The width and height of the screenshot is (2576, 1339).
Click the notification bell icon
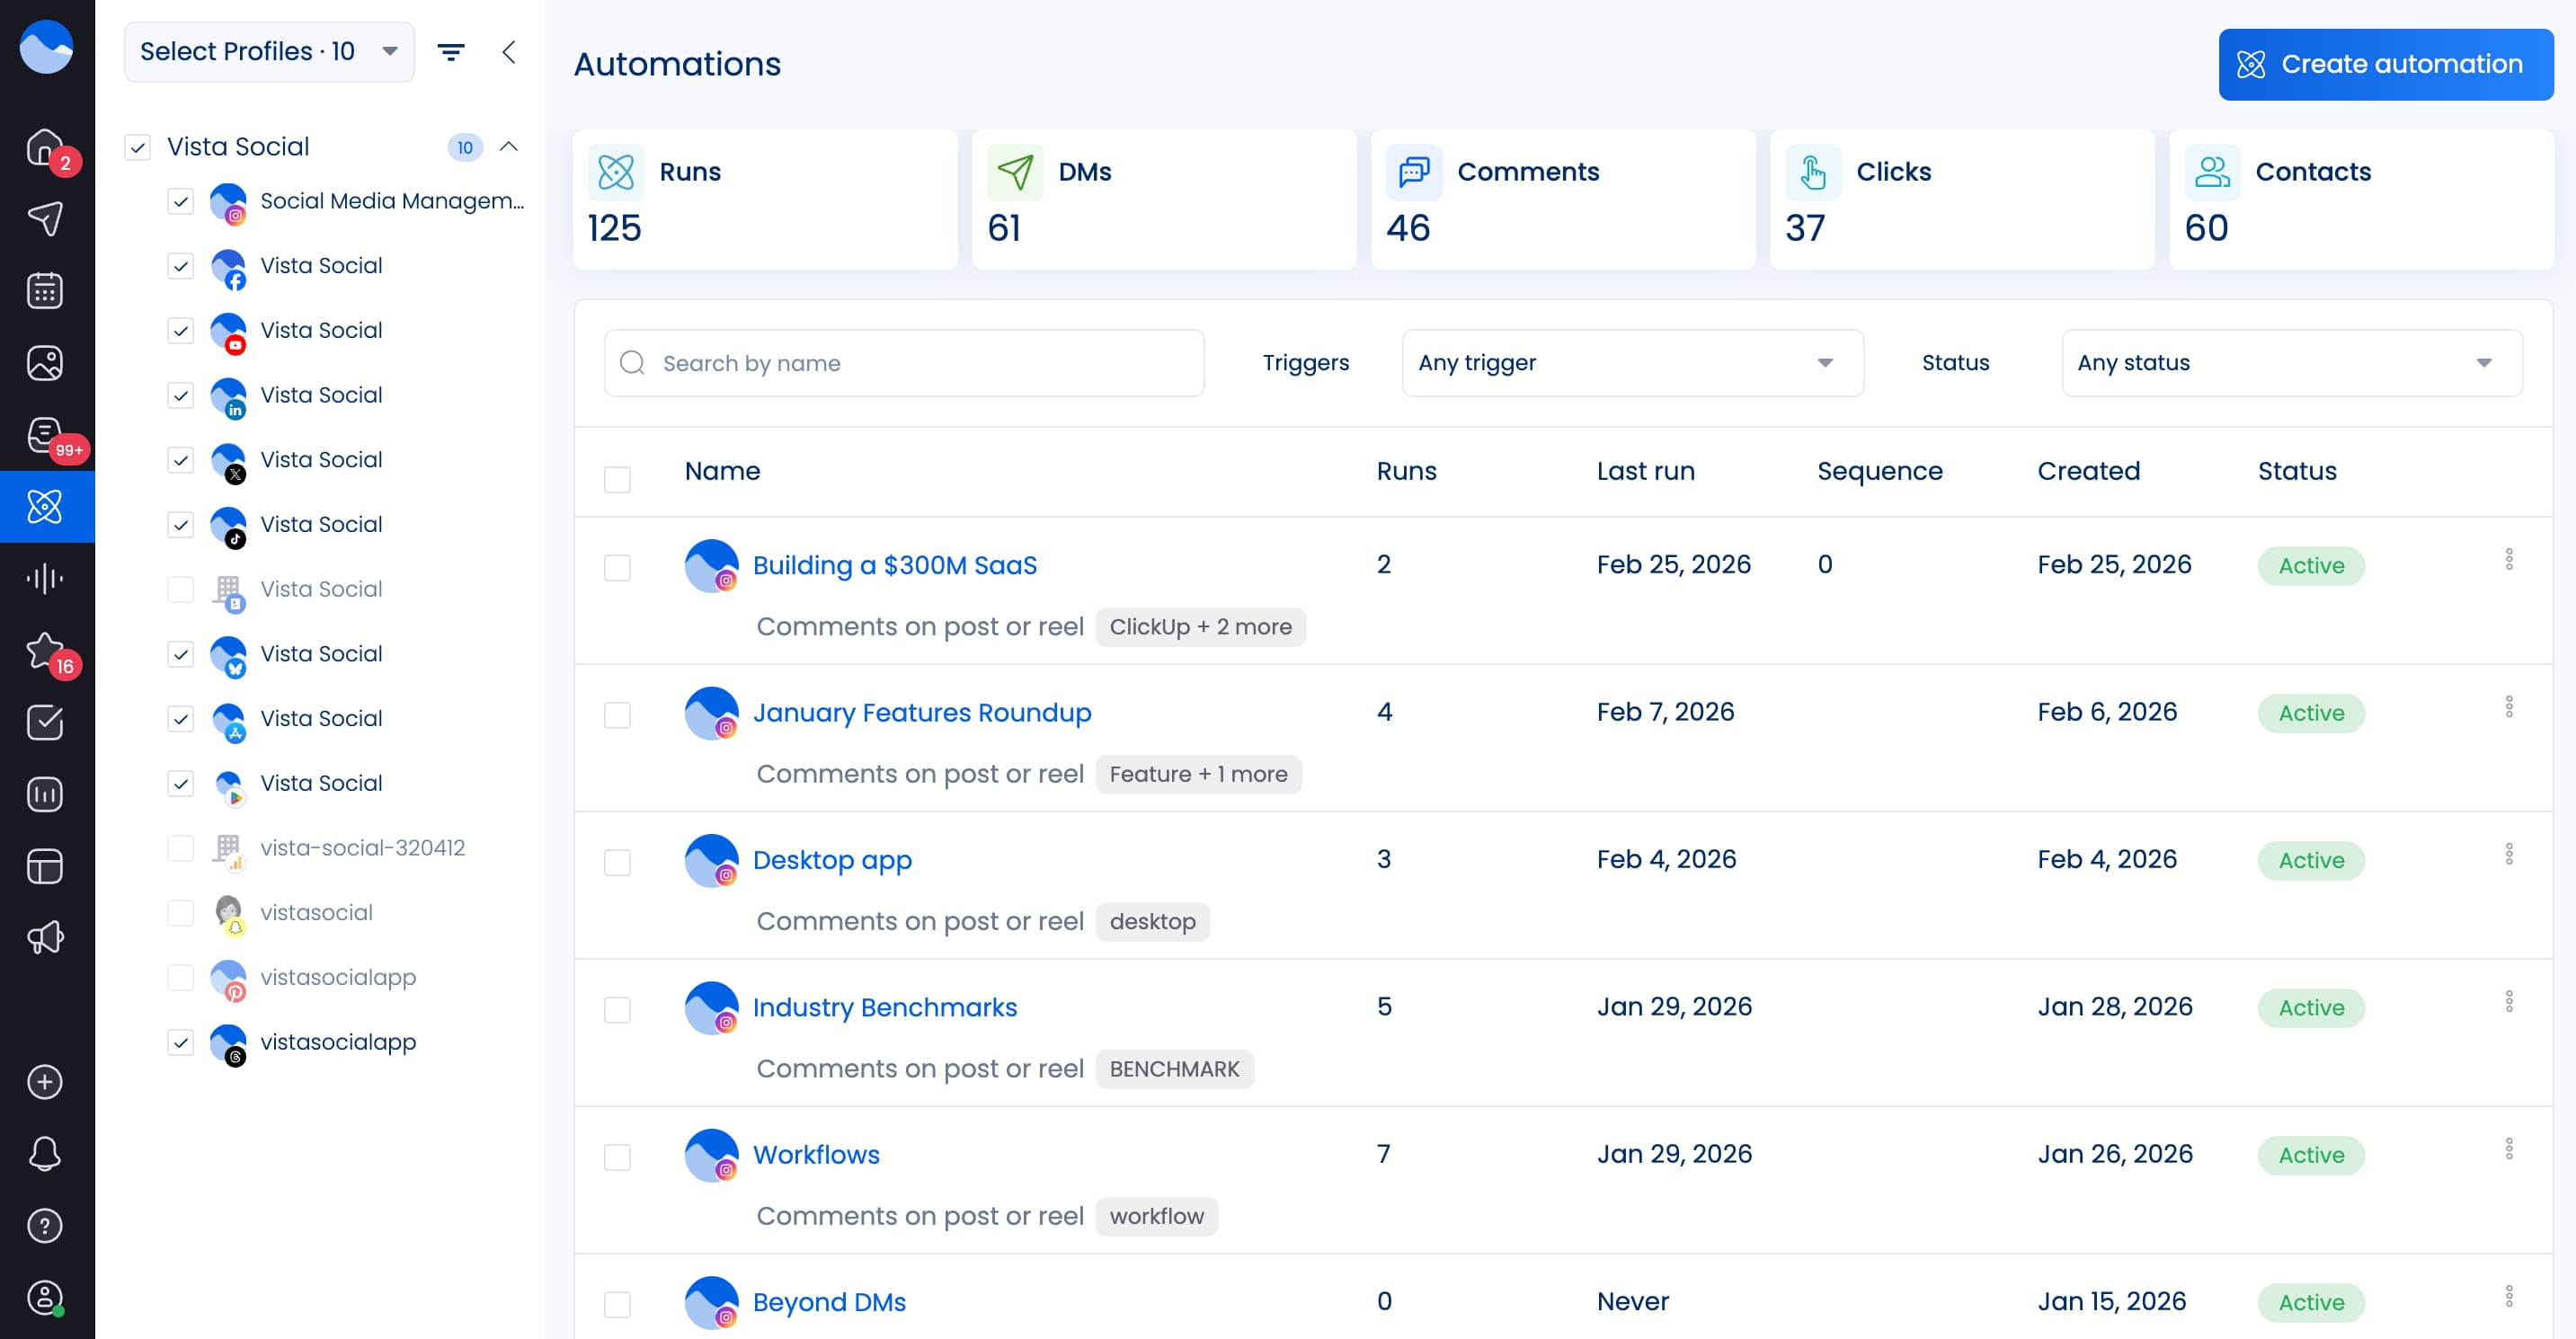click(x=46, y=1154)
